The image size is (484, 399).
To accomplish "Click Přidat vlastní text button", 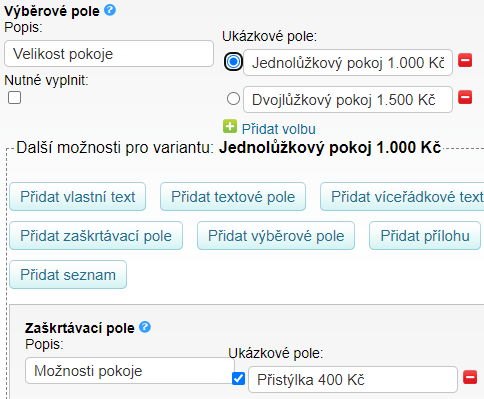I will coord(78,197).
